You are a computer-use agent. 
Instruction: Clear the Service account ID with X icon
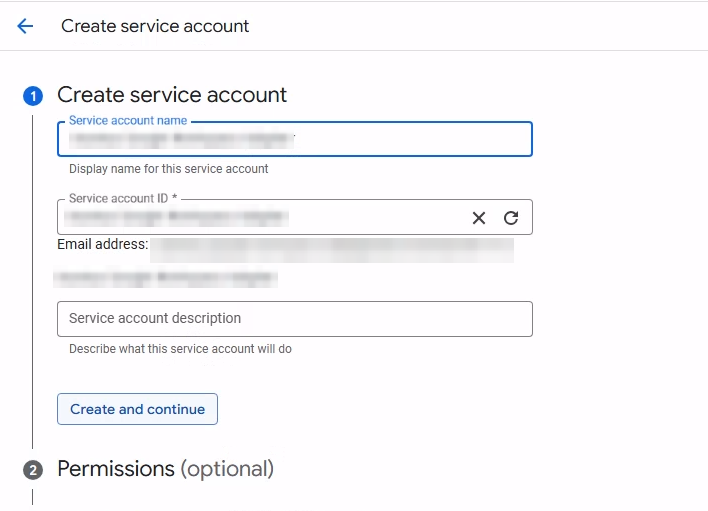point(479,218)
